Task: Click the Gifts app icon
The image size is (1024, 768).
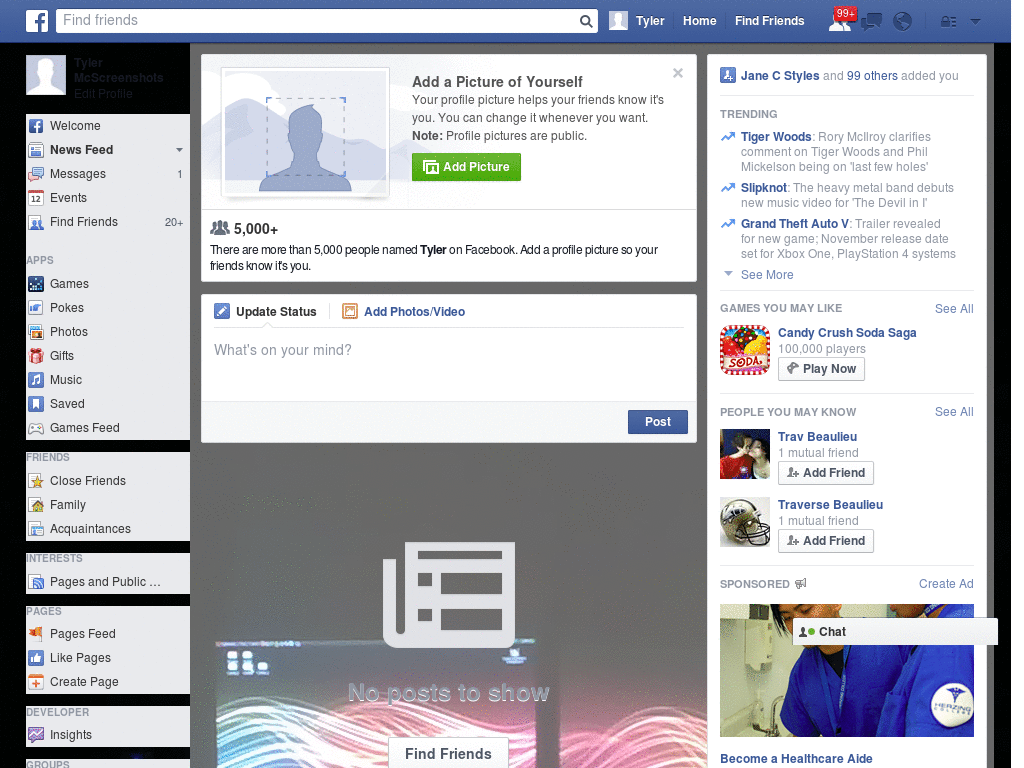Action: tap(36, 356)
